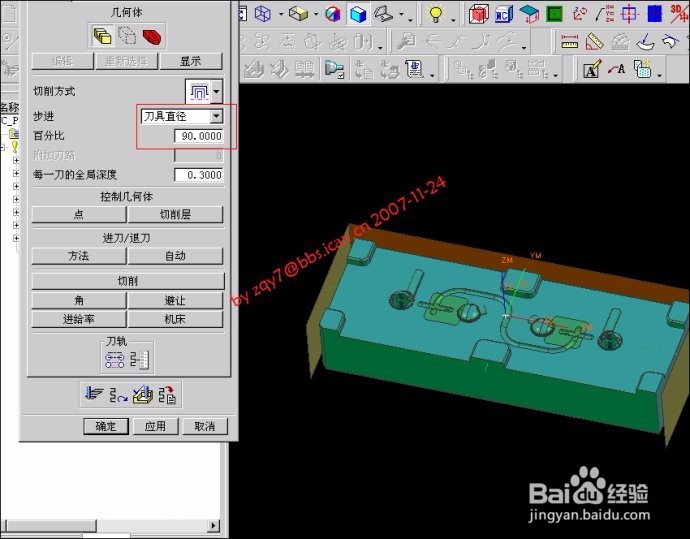This screenshot has width=690, height=539.
Task: Confirm with the 确定 button
Action: tap(106, 426)
